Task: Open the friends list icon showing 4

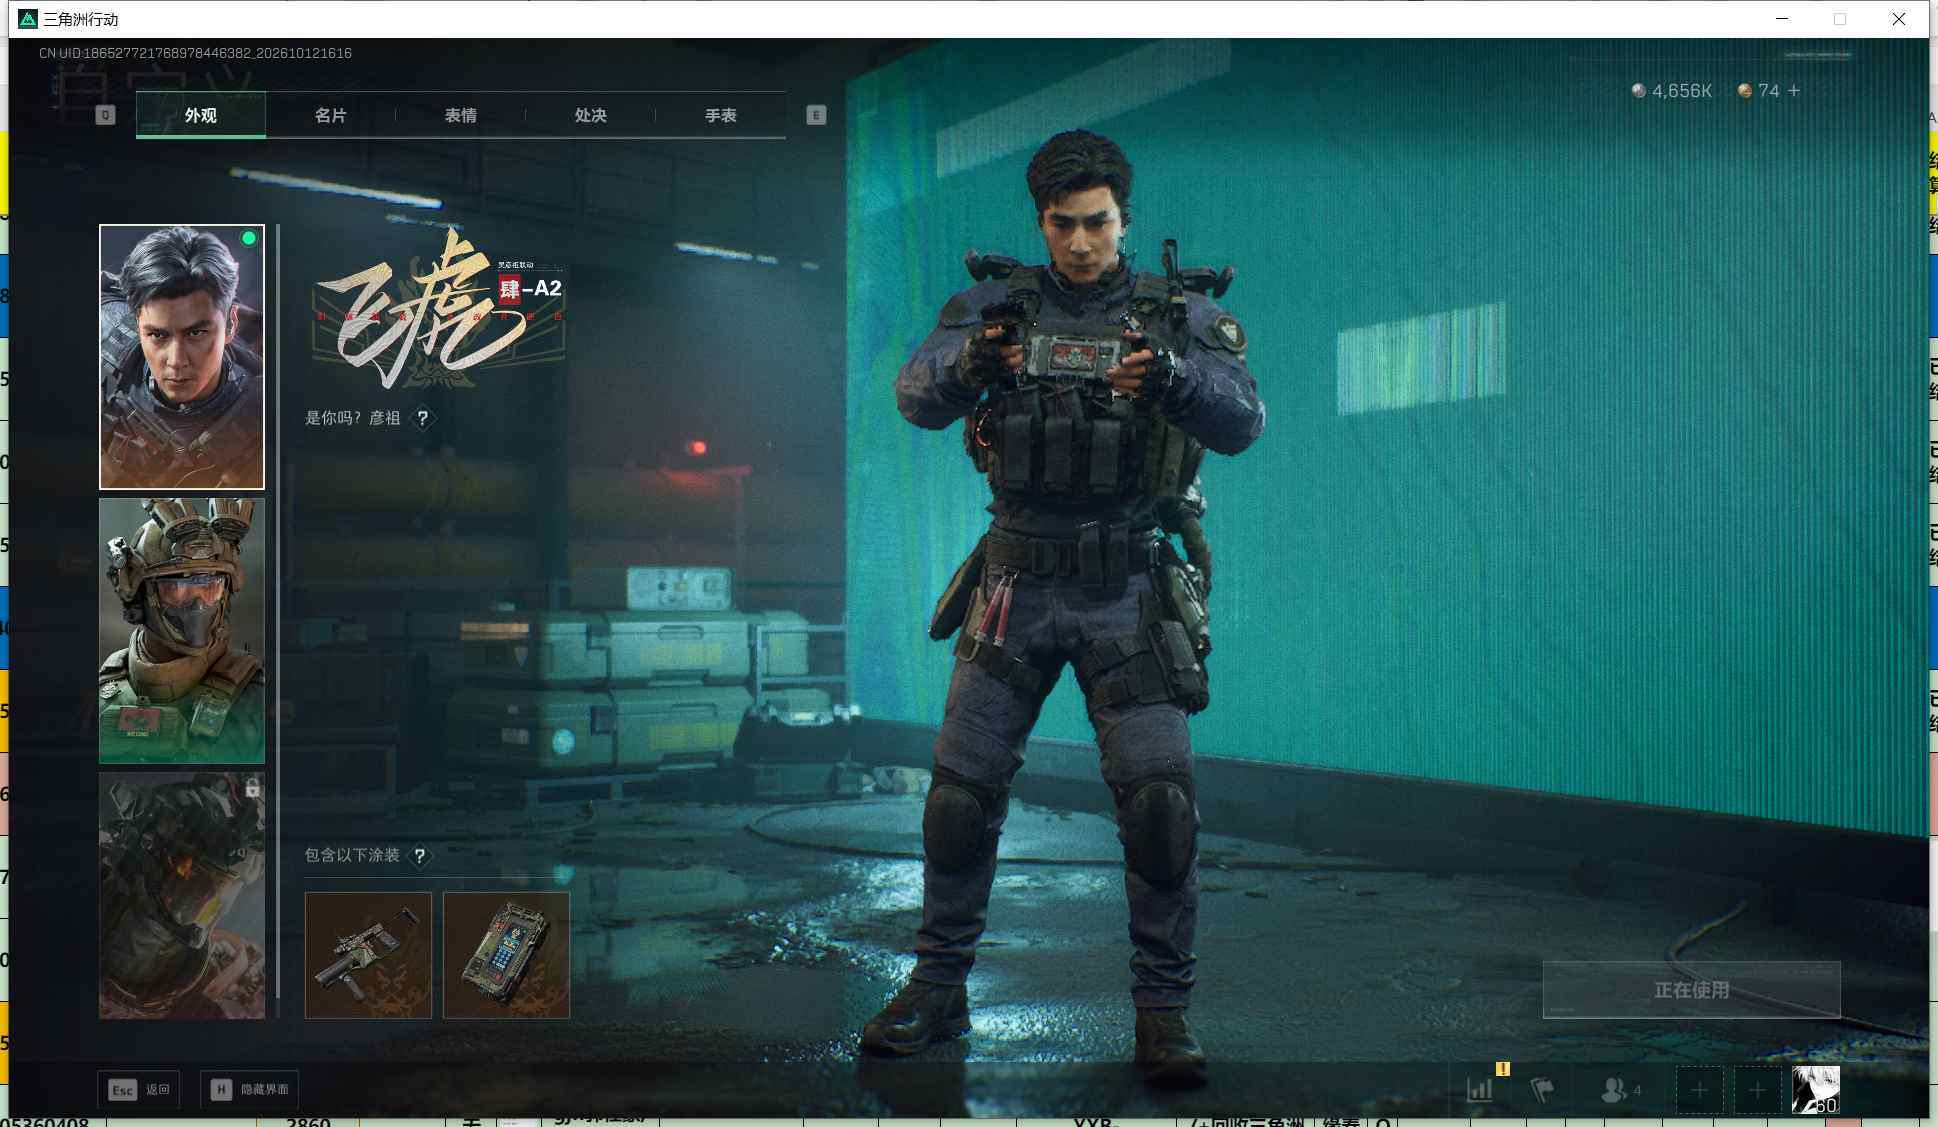Action: tap(1620, 1089)
